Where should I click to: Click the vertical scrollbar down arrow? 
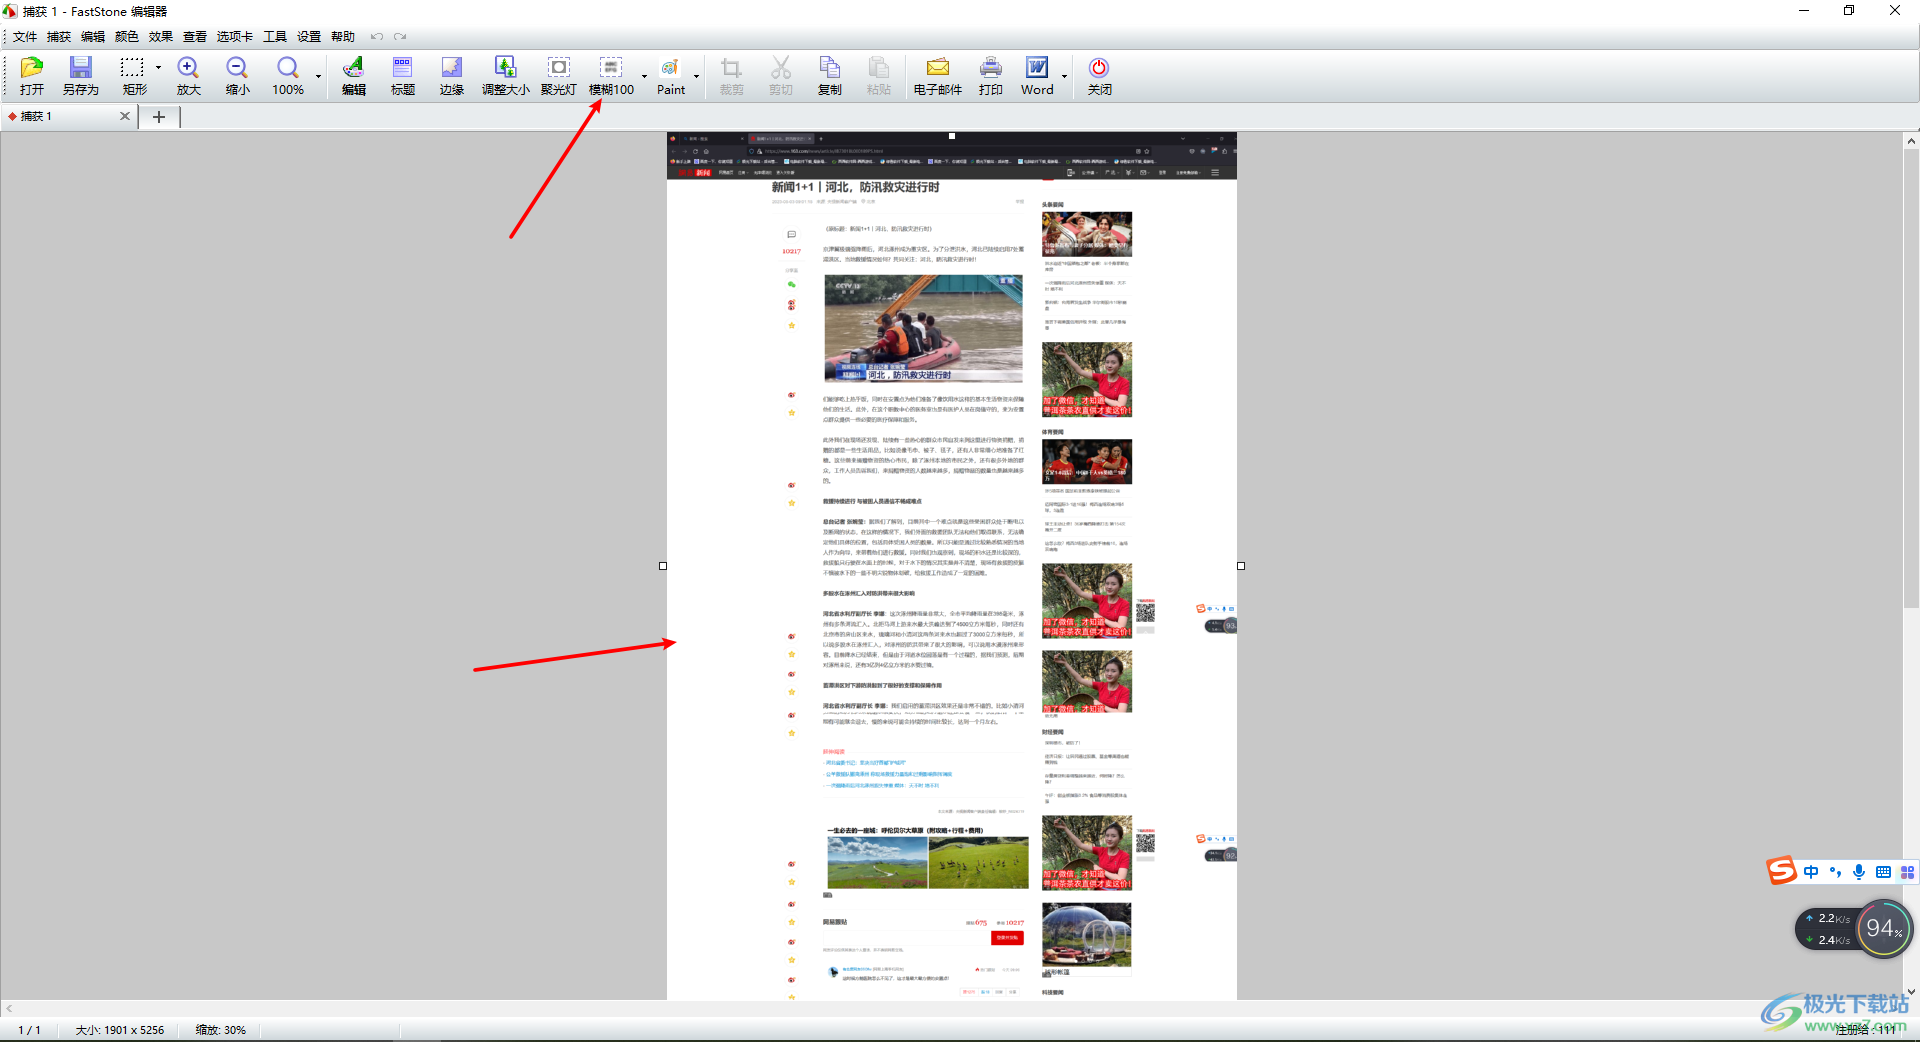(1911, 992)
